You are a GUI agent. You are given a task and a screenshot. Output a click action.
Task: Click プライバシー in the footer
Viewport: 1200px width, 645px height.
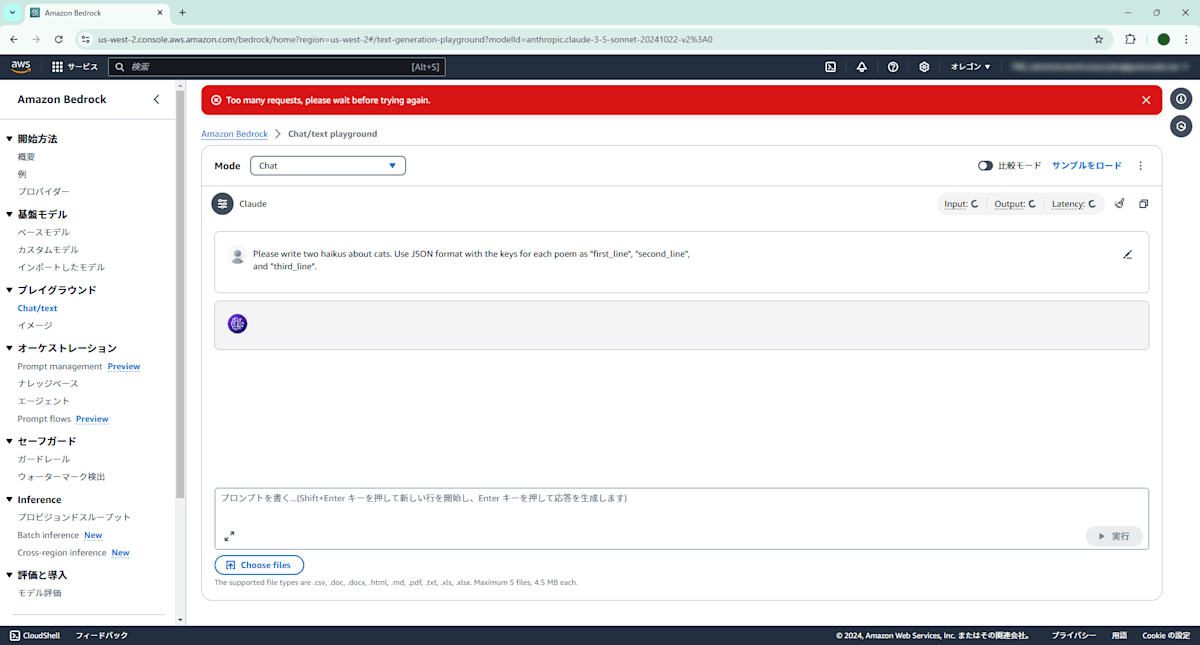click(x=1073, y=635)
